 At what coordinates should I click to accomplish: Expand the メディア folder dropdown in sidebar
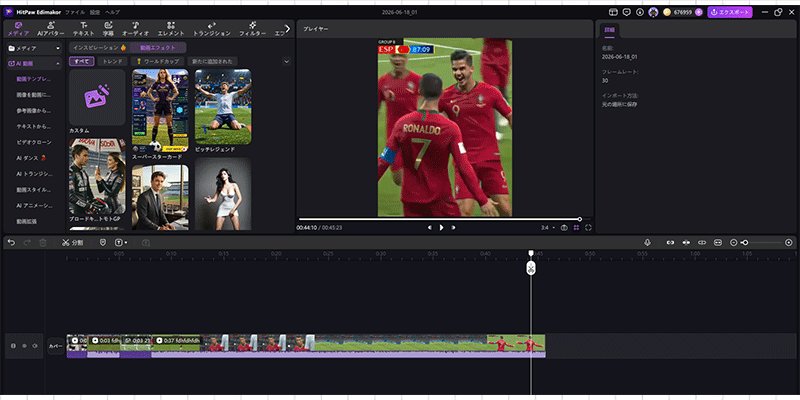pos(34,48)
